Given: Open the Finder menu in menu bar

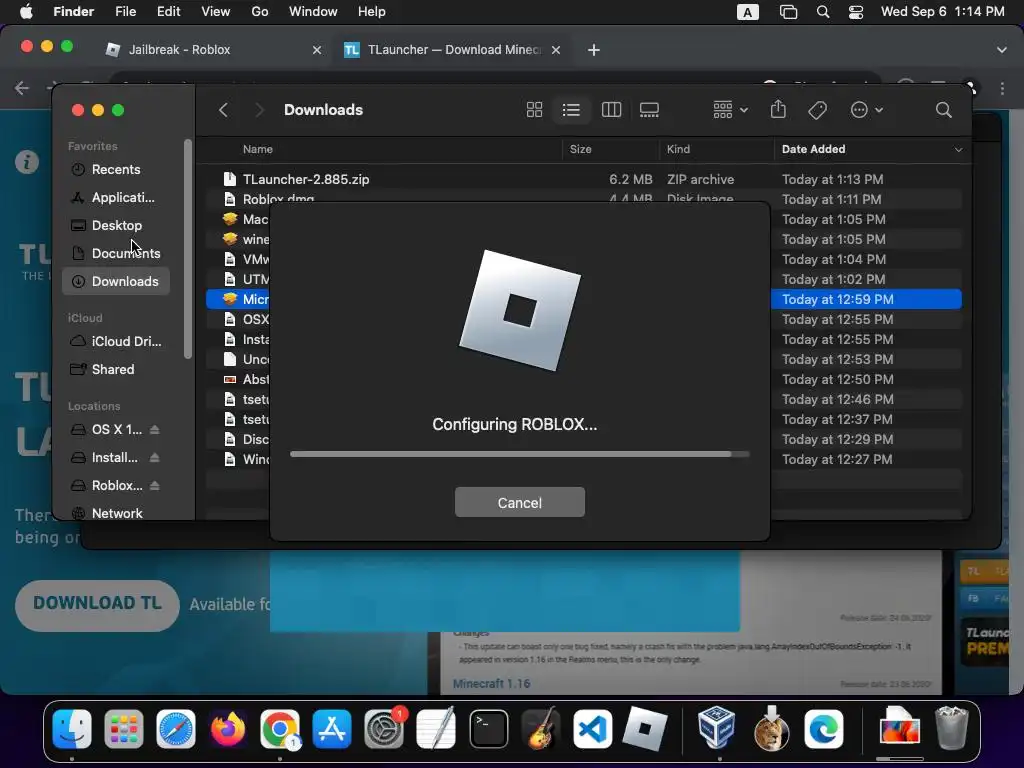Looking at the screenshot, I should [73, 12].
